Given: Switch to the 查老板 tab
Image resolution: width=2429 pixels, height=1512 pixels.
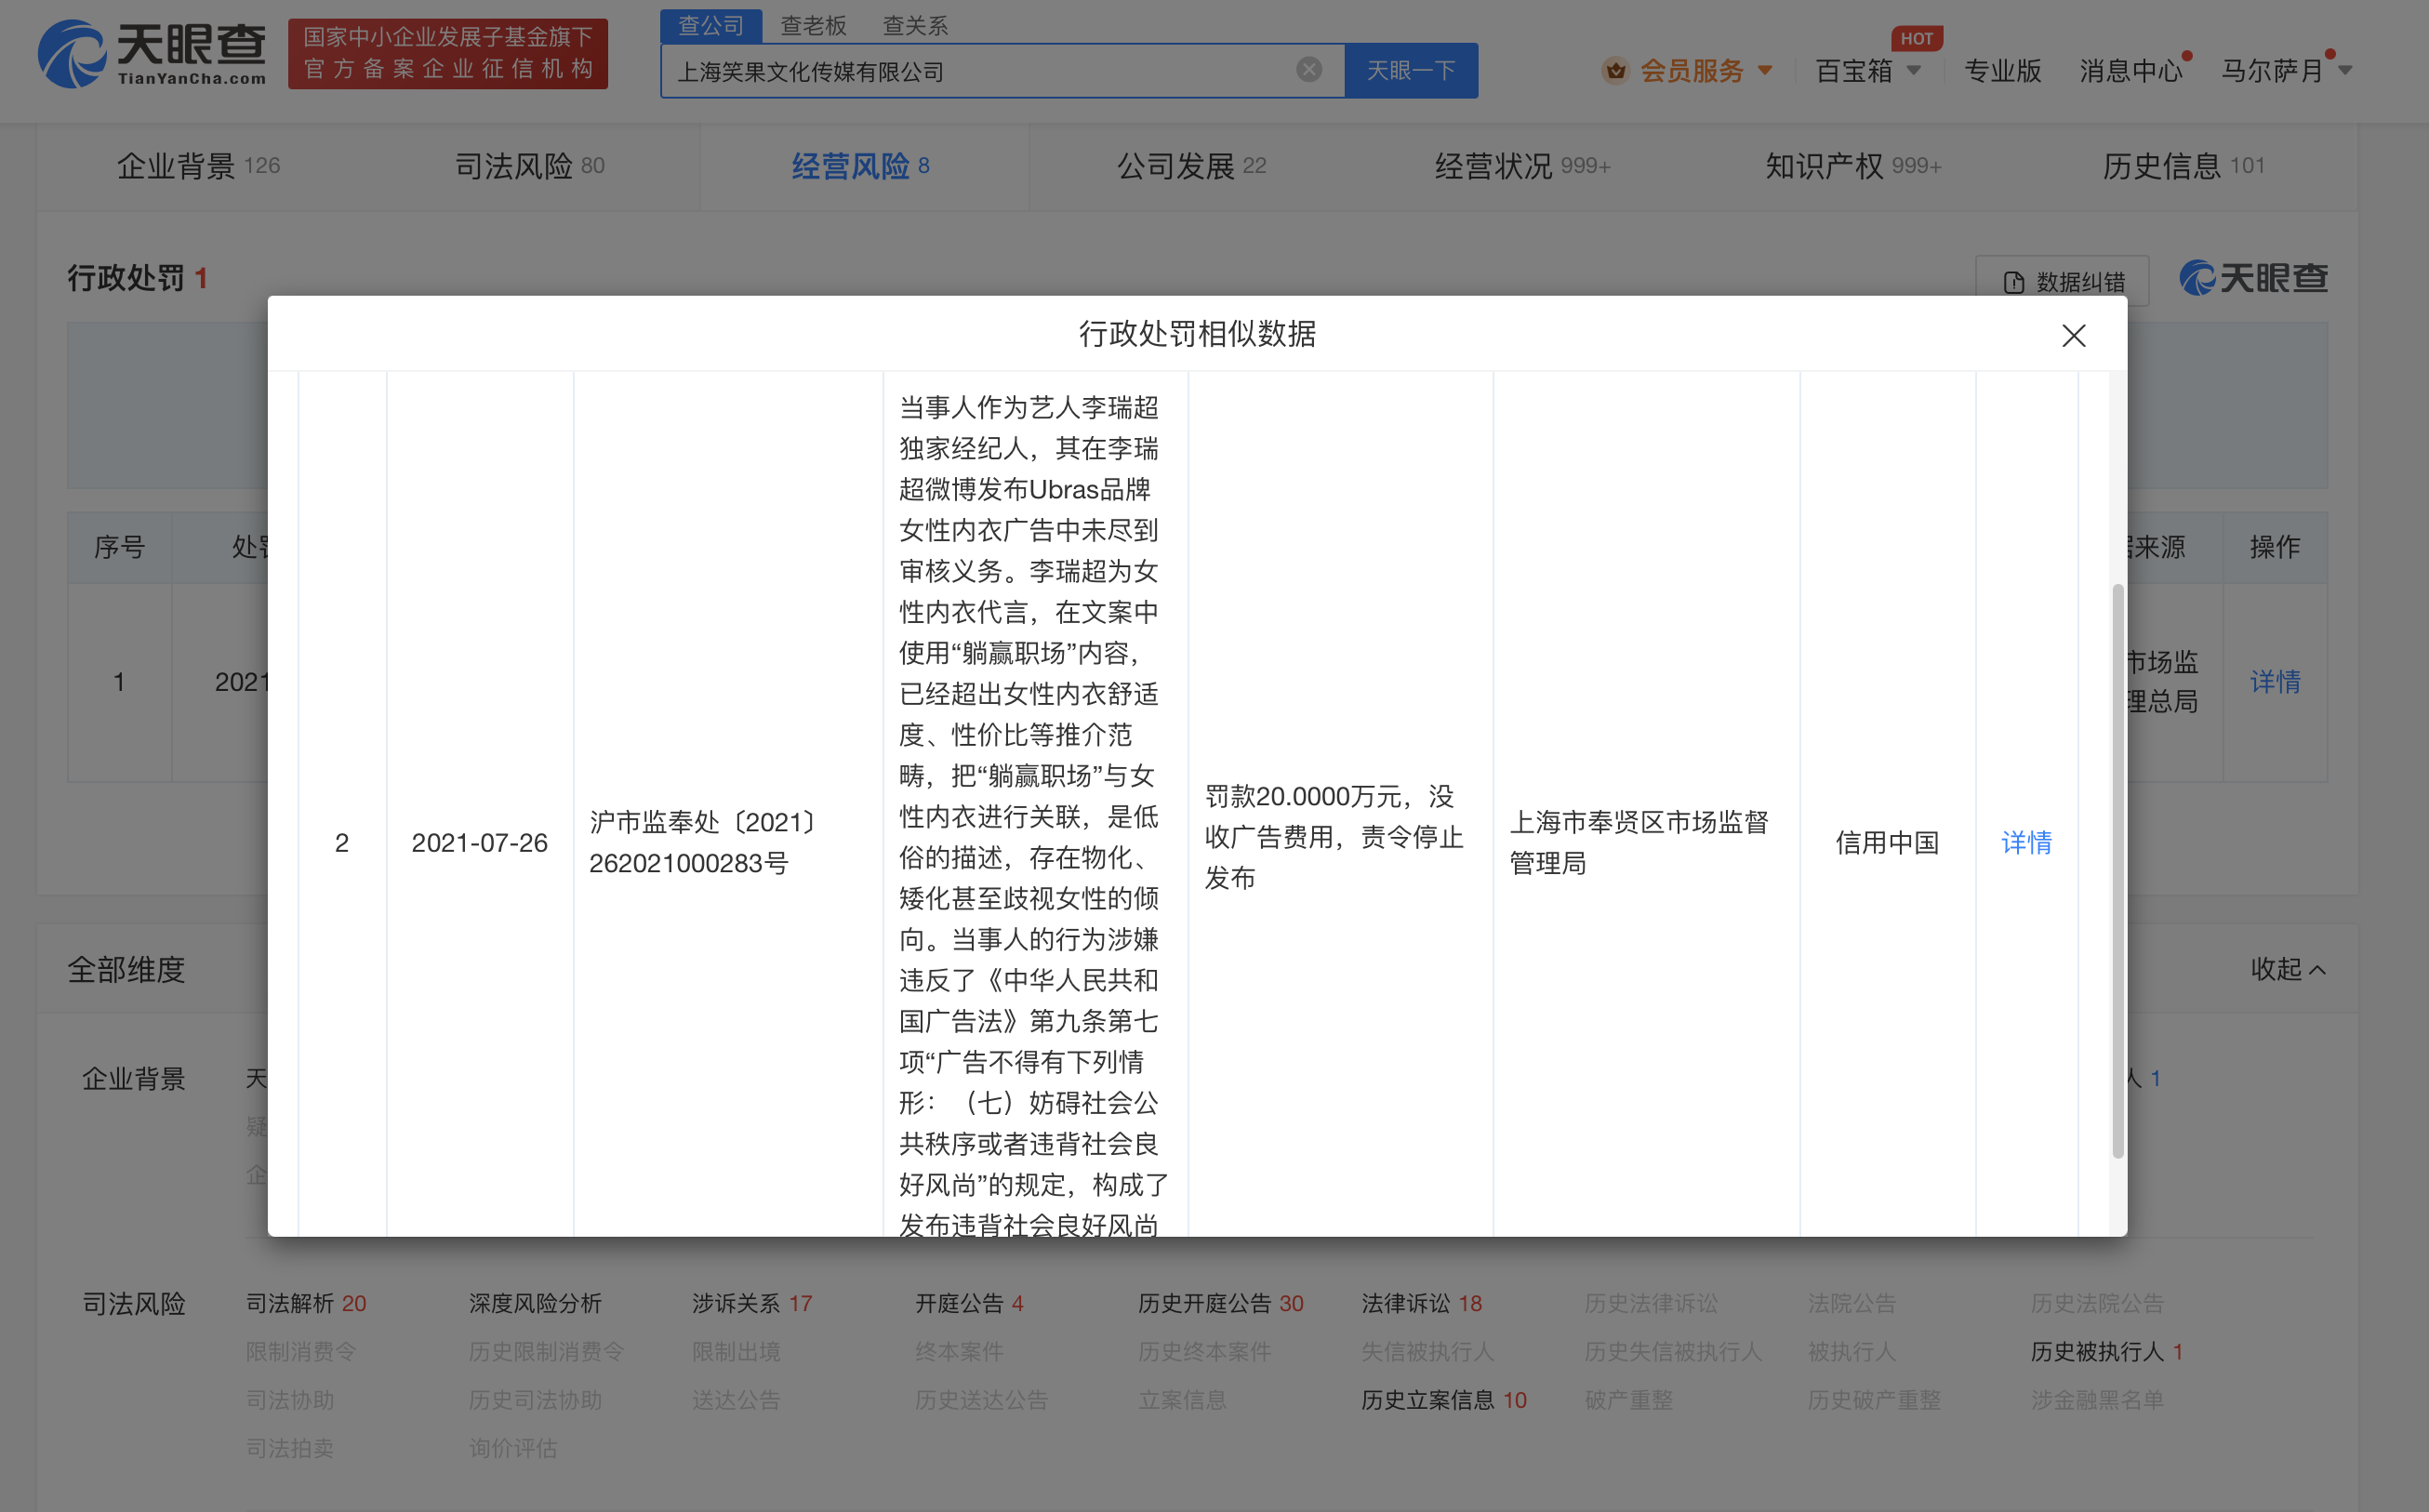Looking at the screenshot, I should pyautogui.click(x=813, y=24).
